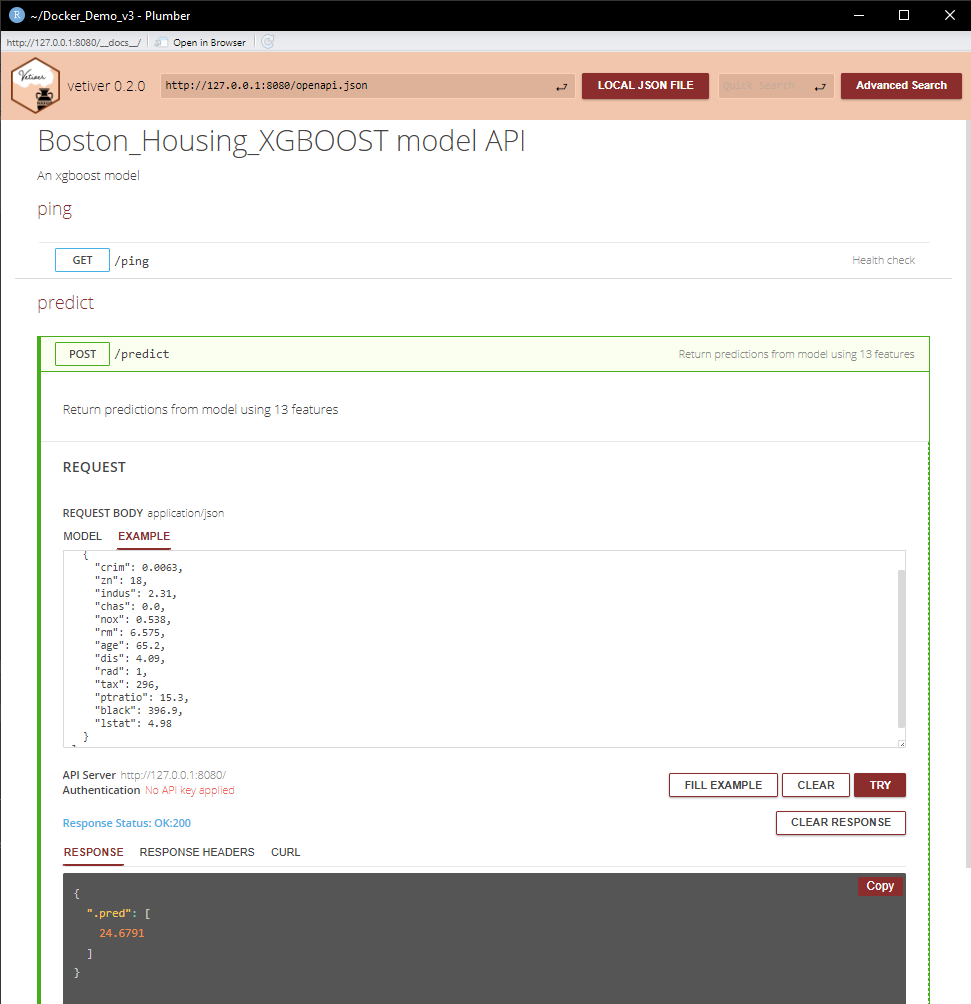Click CLEAR RESPONSE button

[840, 822]
